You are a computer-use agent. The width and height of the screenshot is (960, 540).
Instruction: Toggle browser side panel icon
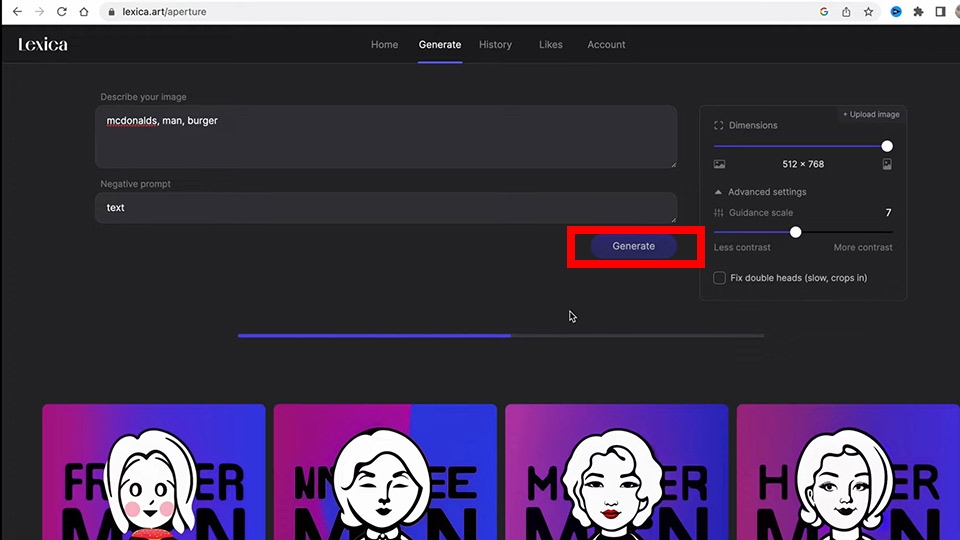(940, 12)
